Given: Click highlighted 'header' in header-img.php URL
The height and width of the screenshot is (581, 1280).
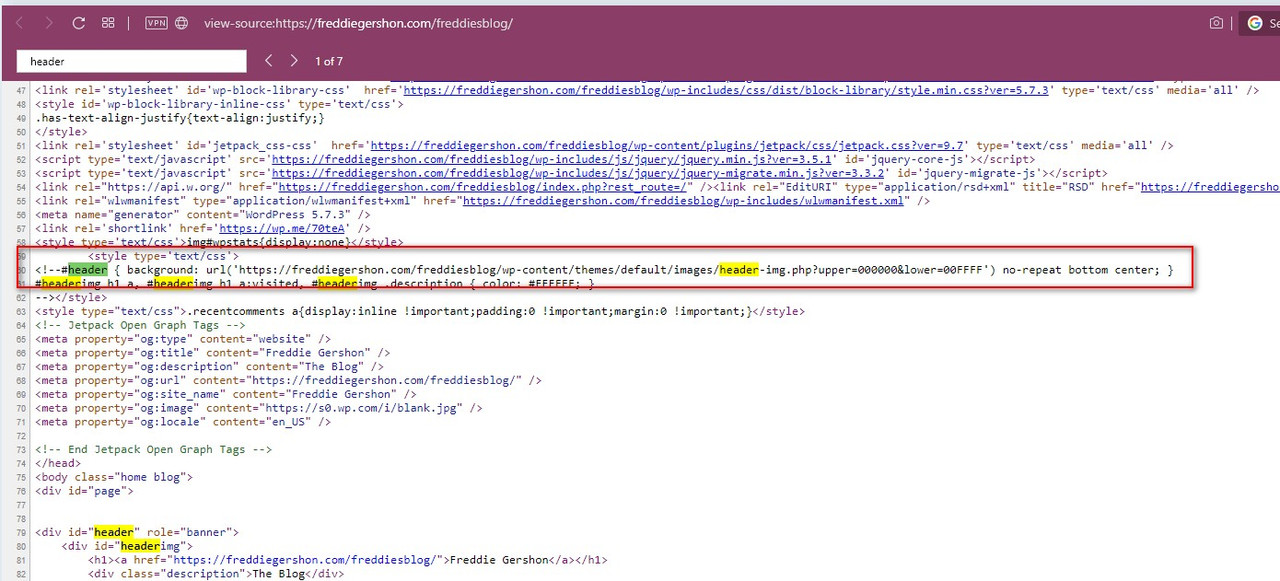Looking at the screenshot, I should pos(739,271).
